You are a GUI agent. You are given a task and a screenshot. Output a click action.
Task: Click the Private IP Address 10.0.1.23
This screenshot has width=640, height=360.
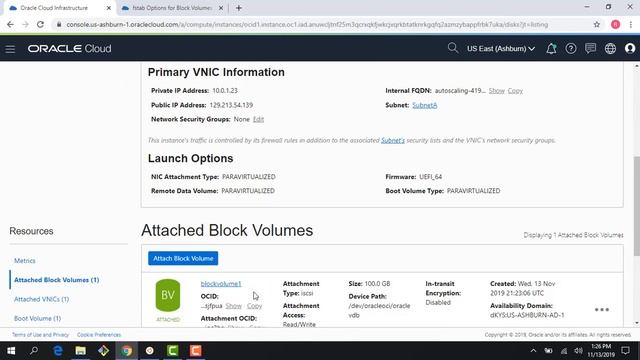224,91
